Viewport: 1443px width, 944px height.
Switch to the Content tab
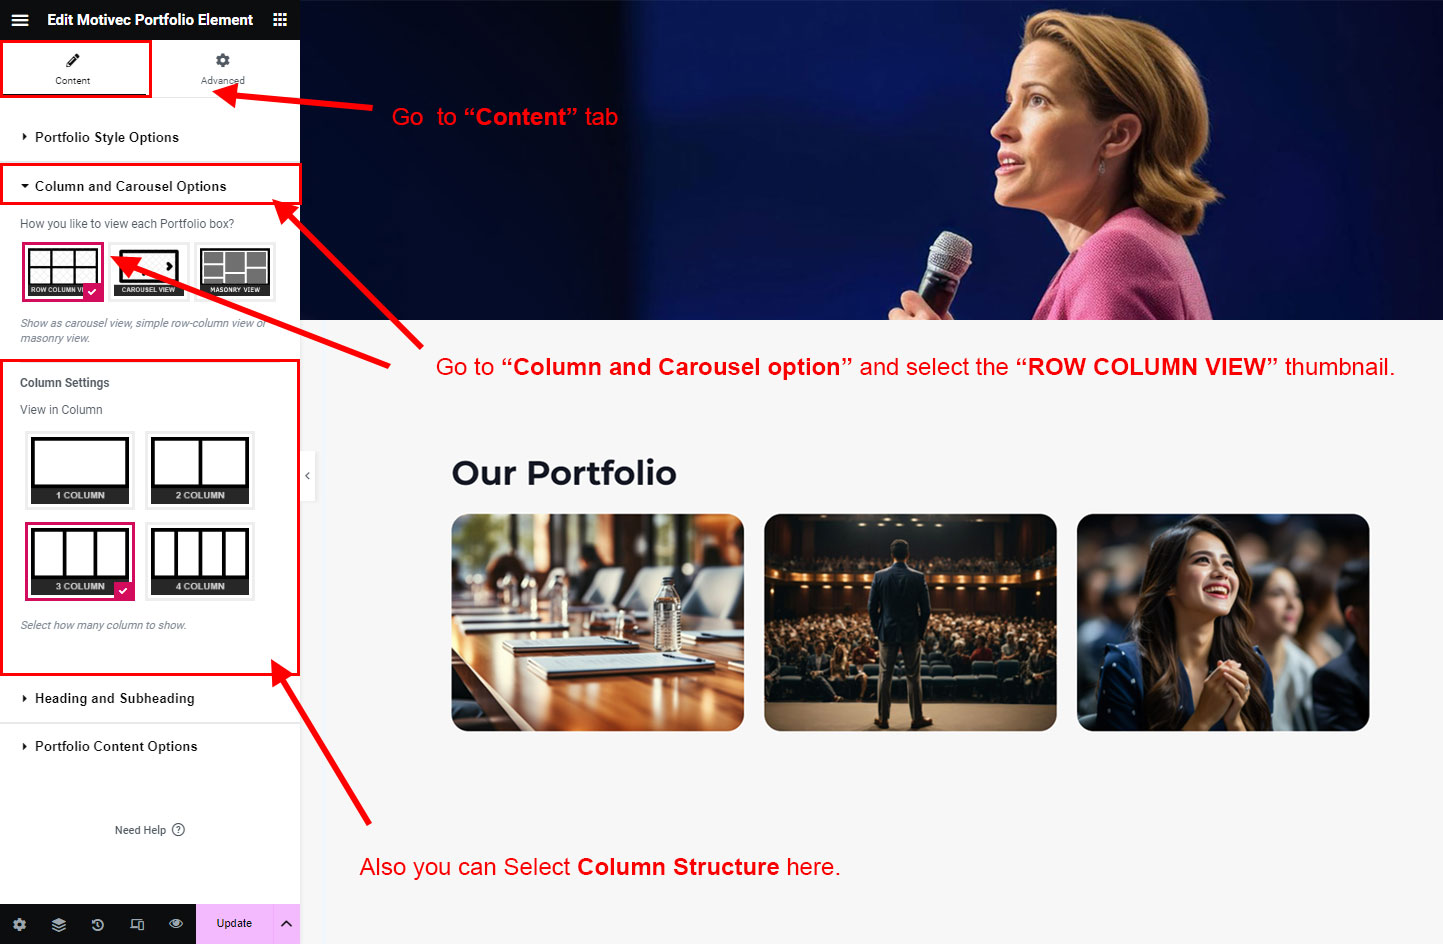[73, 69]
